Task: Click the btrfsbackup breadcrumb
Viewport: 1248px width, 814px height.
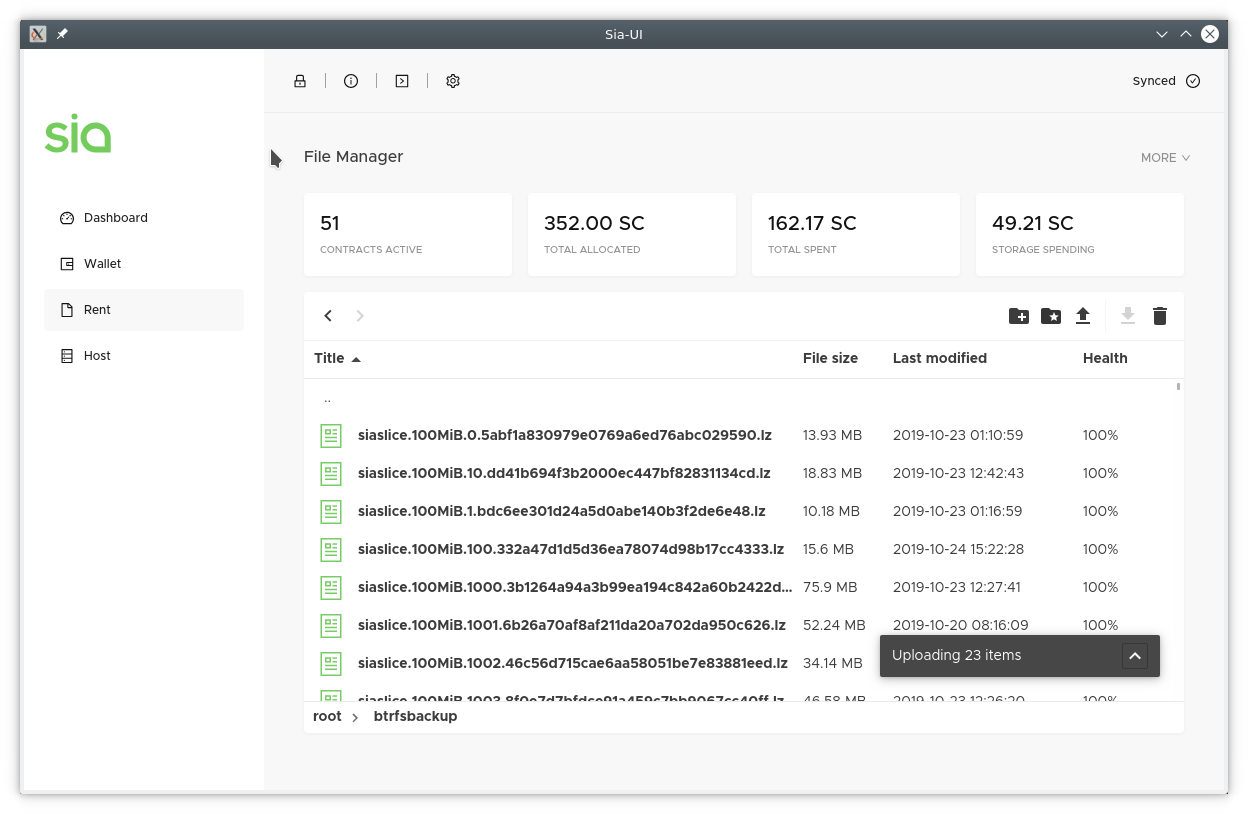Action: [x=415, y=717]
